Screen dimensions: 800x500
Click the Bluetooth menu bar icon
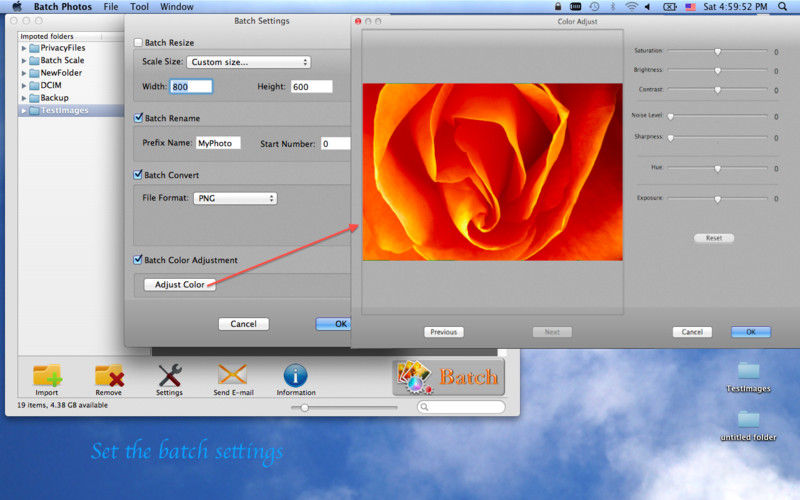click(613, 7)
